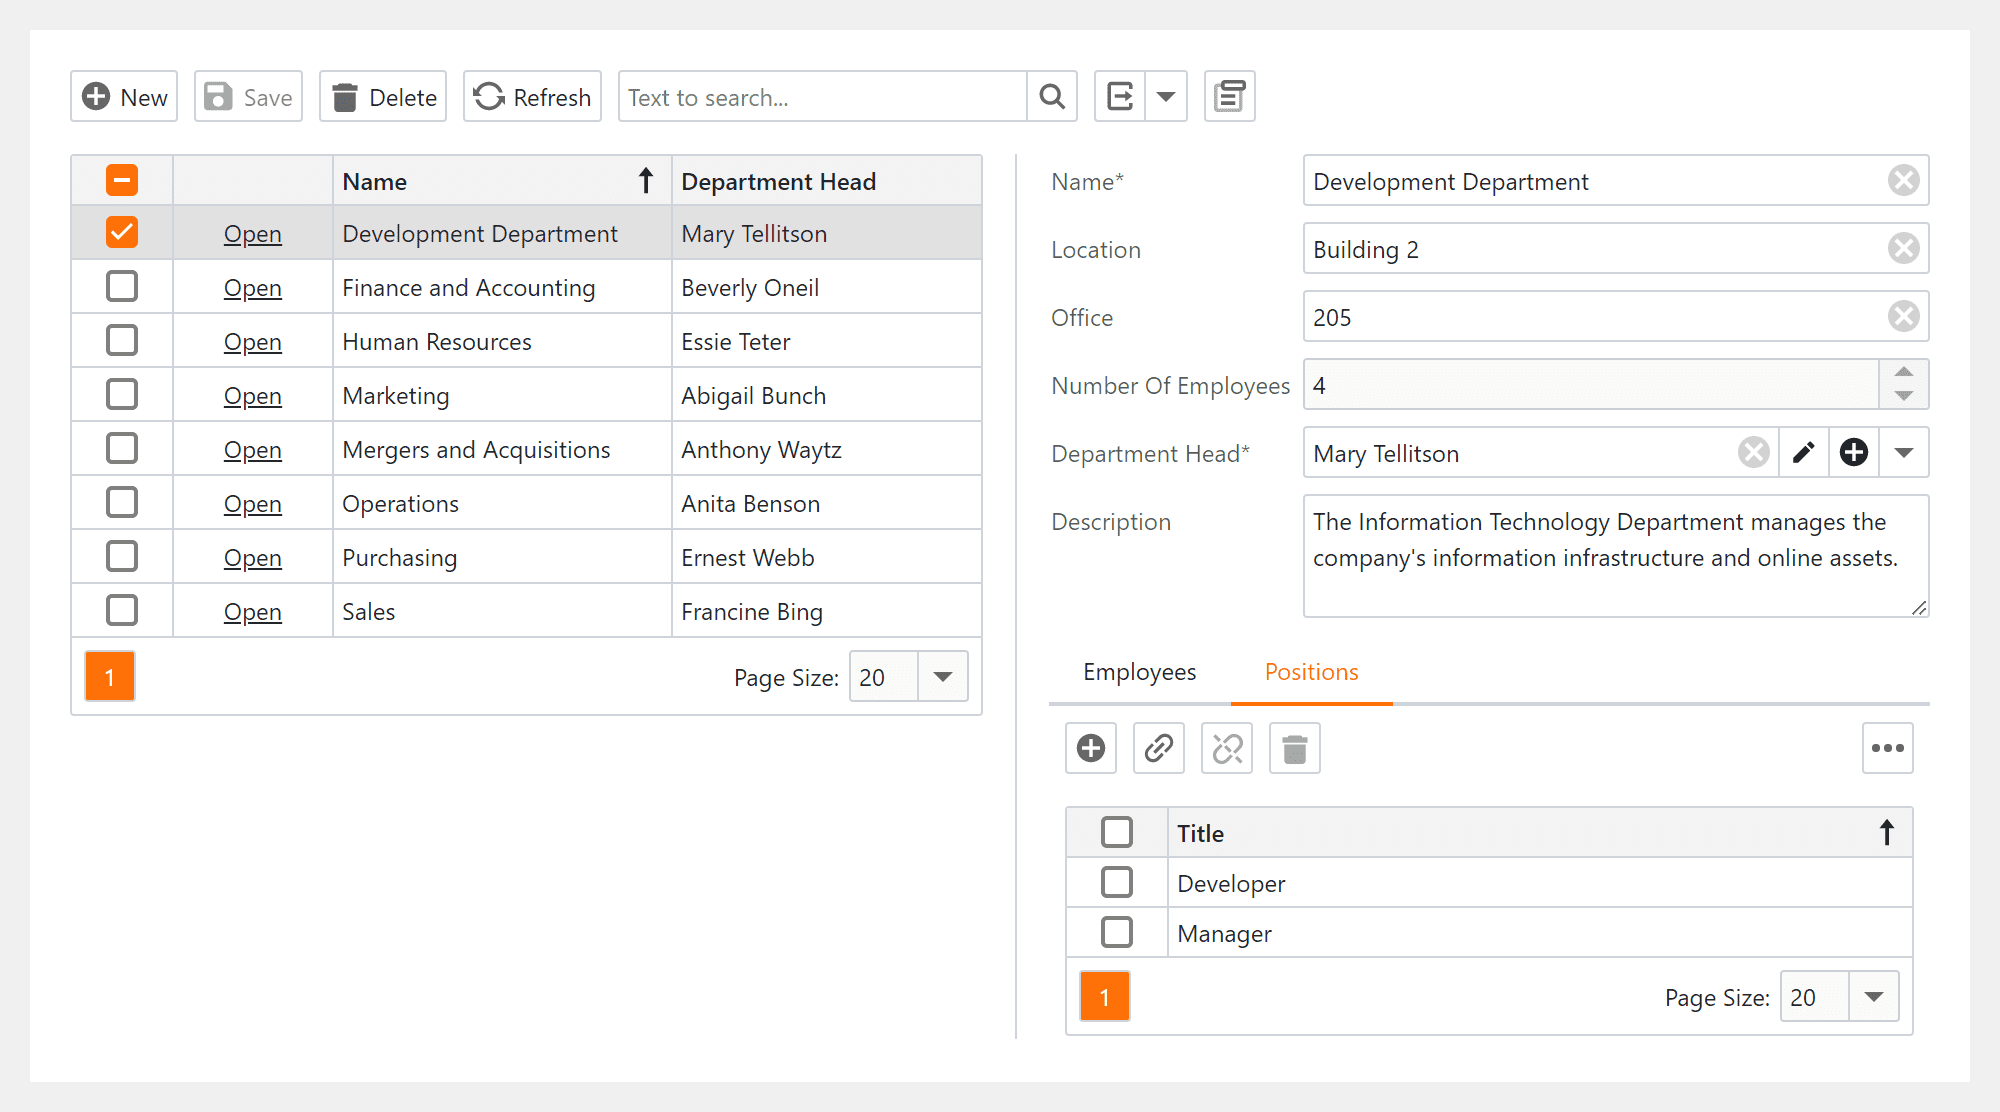Check the Marketing row checkbox
This screenshot has height=1112, width=2000.
(121, 394)
